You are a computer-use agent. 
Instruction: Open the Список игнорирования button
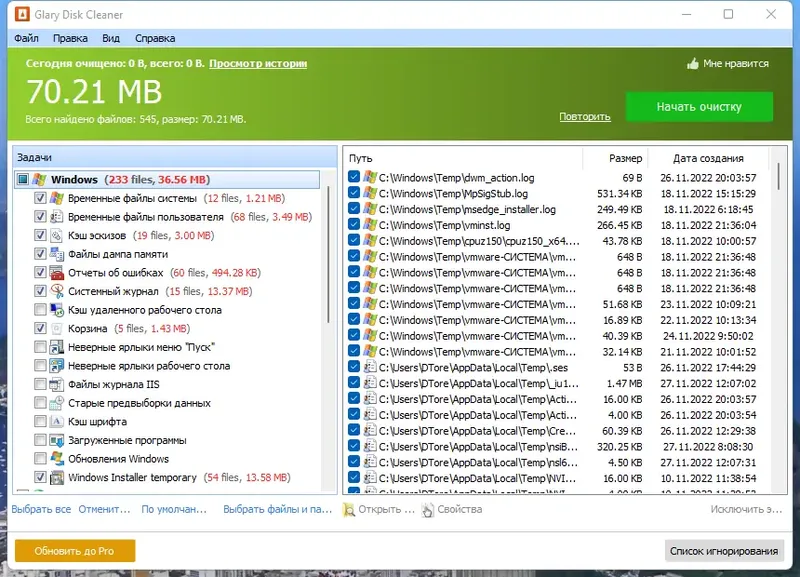[724, 551]
